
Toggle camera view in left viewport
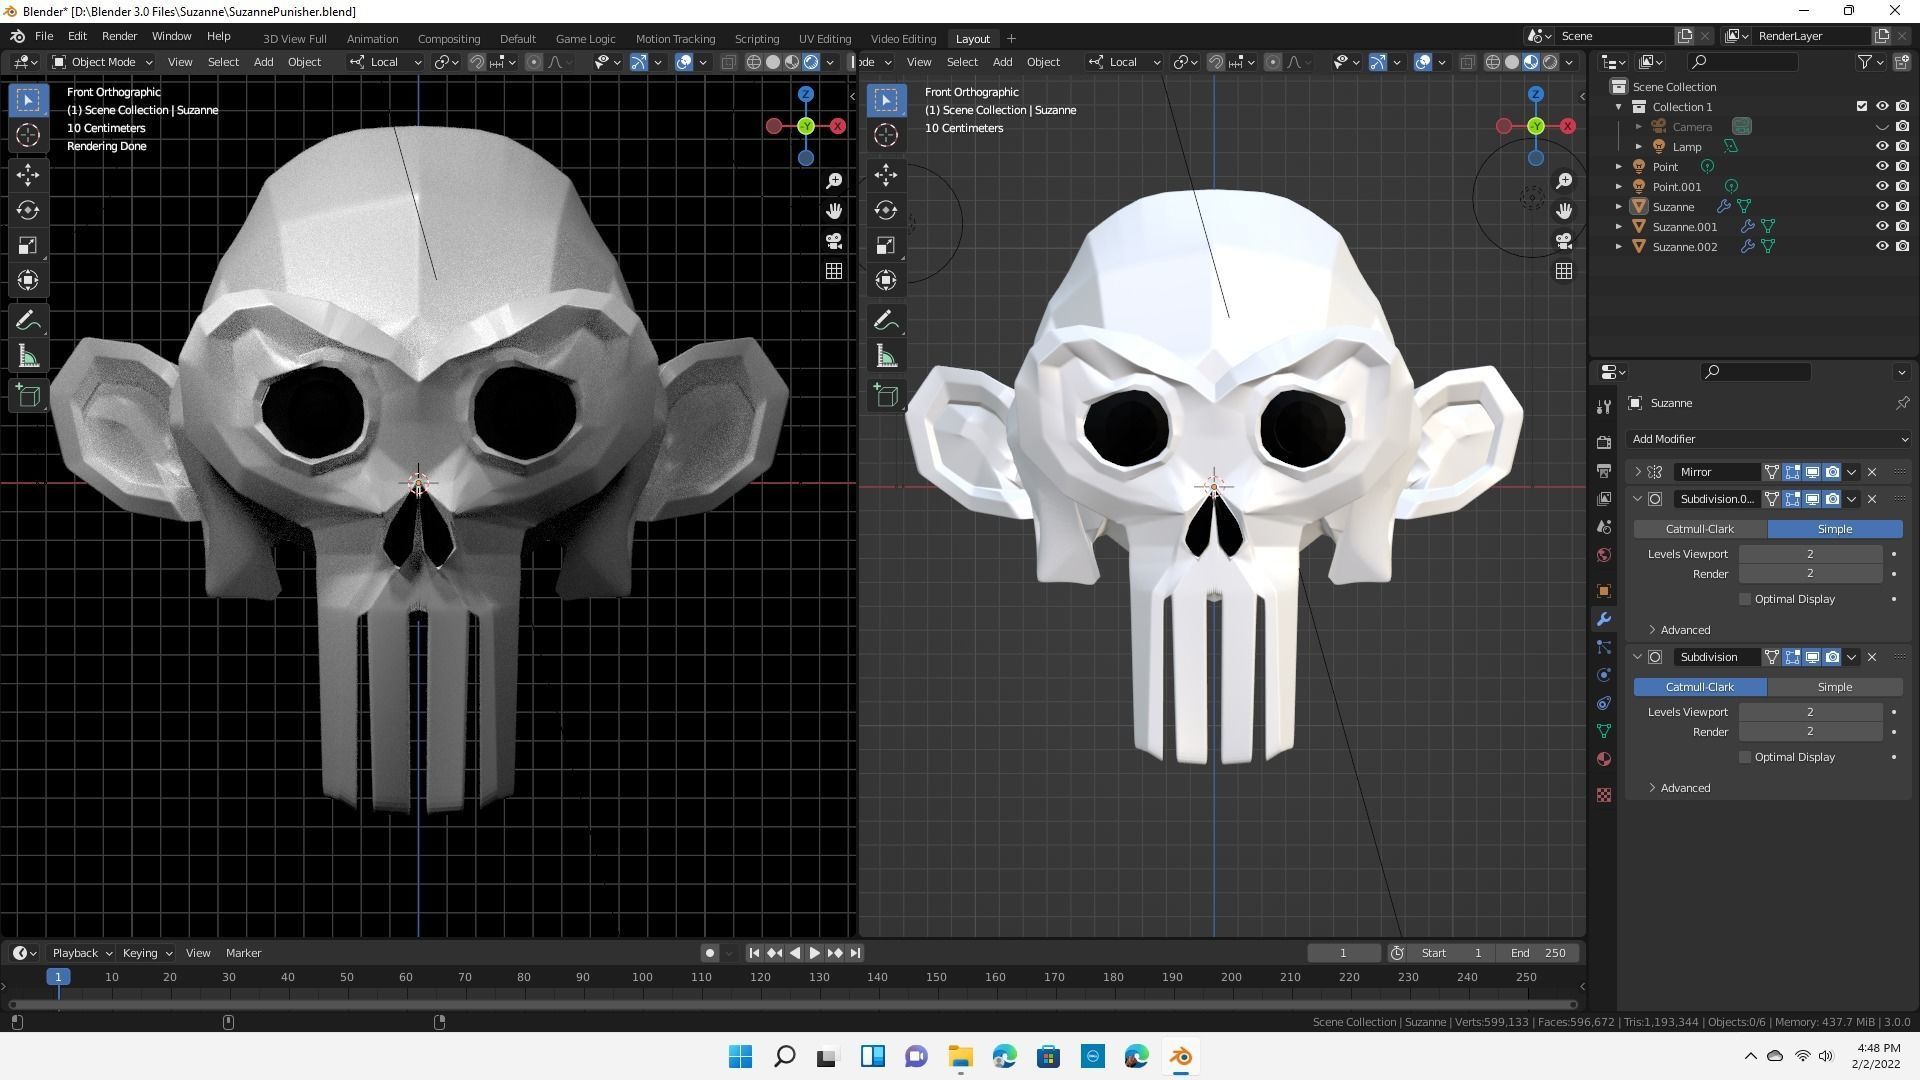click(x=834, y=241)
